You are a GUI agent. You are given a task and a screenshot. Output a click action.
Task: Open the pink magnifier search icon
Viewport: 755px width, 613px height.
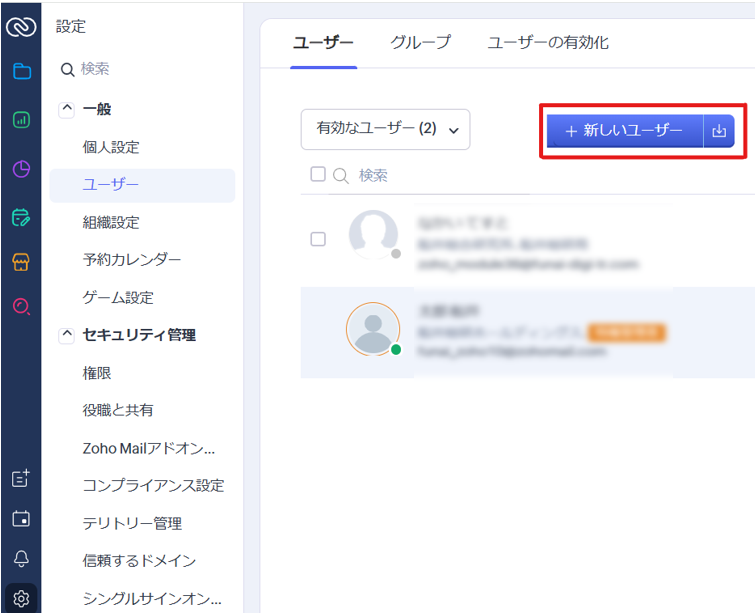[21, 307]
